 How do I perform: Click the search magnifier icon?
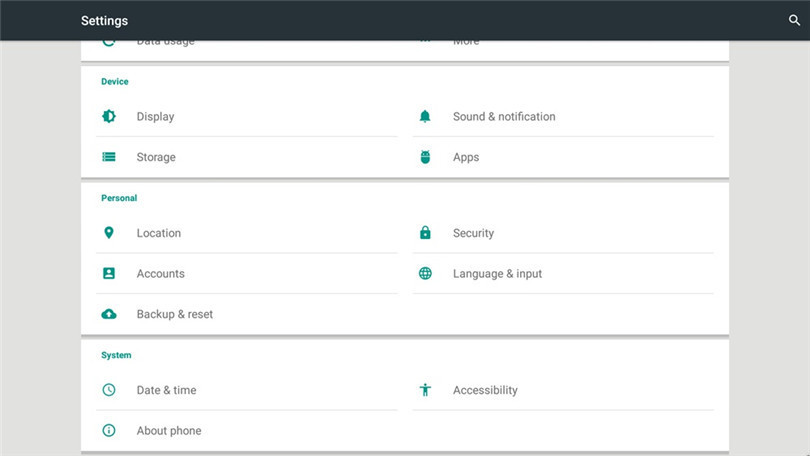coord(795,20)
